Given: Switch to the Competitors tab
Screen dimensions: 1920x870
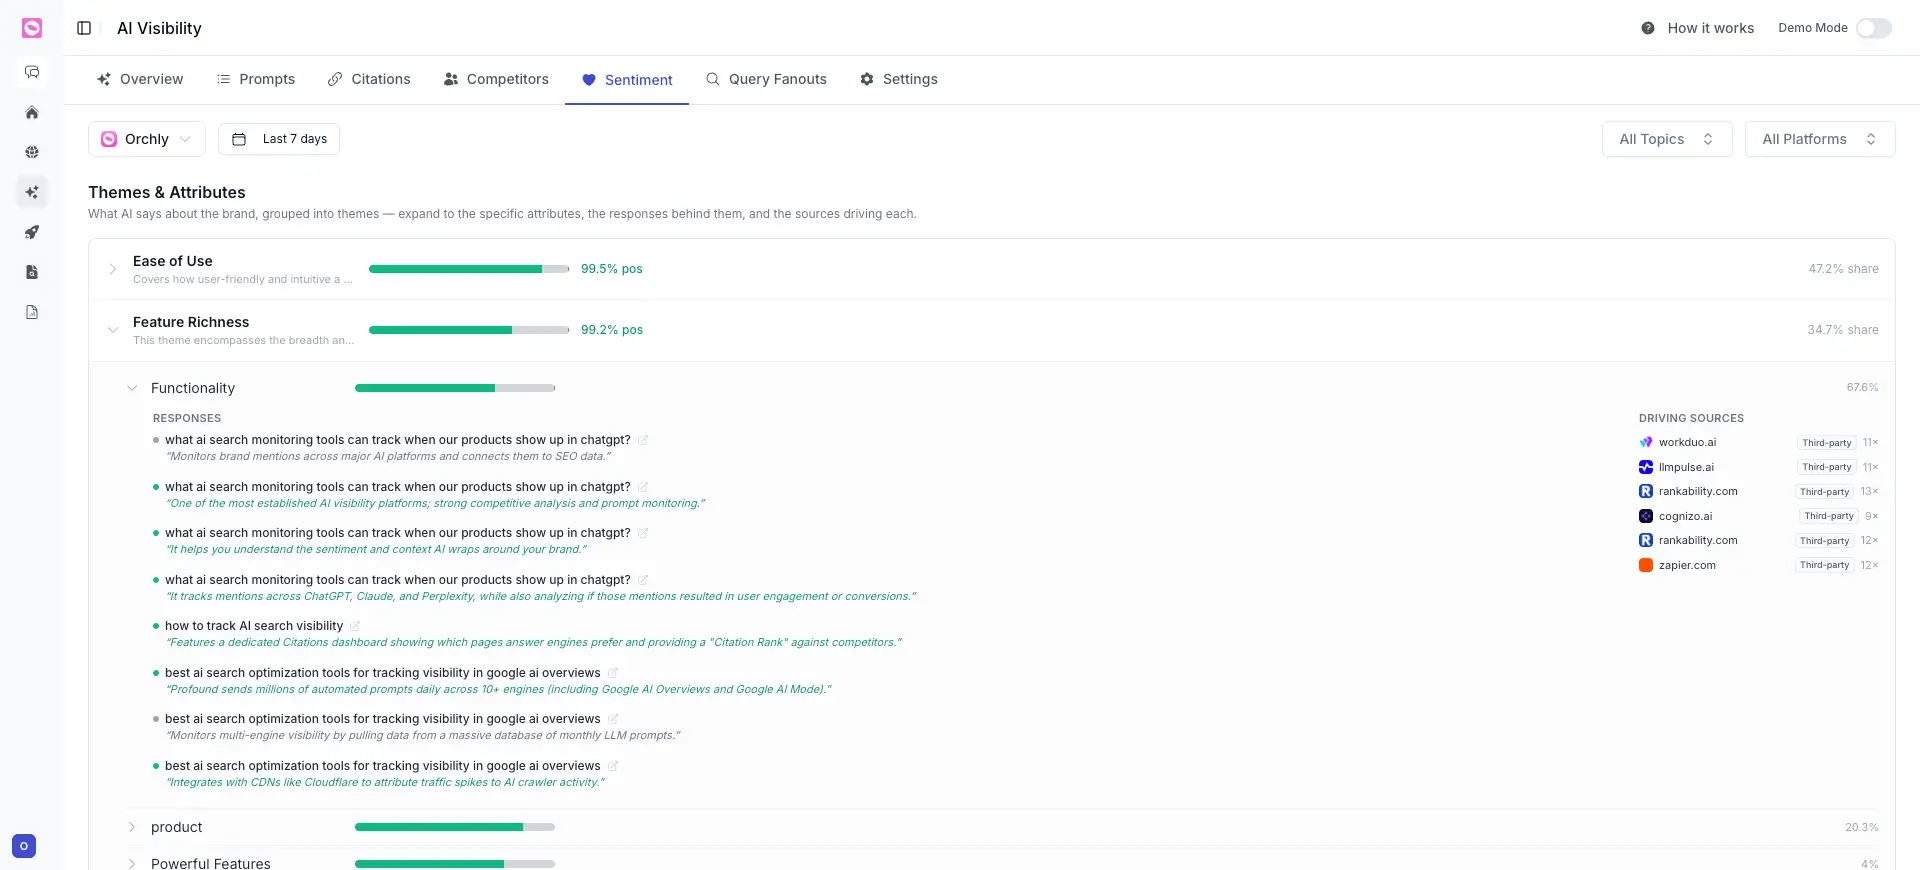Looking at the screenshot, I should 496,79.
